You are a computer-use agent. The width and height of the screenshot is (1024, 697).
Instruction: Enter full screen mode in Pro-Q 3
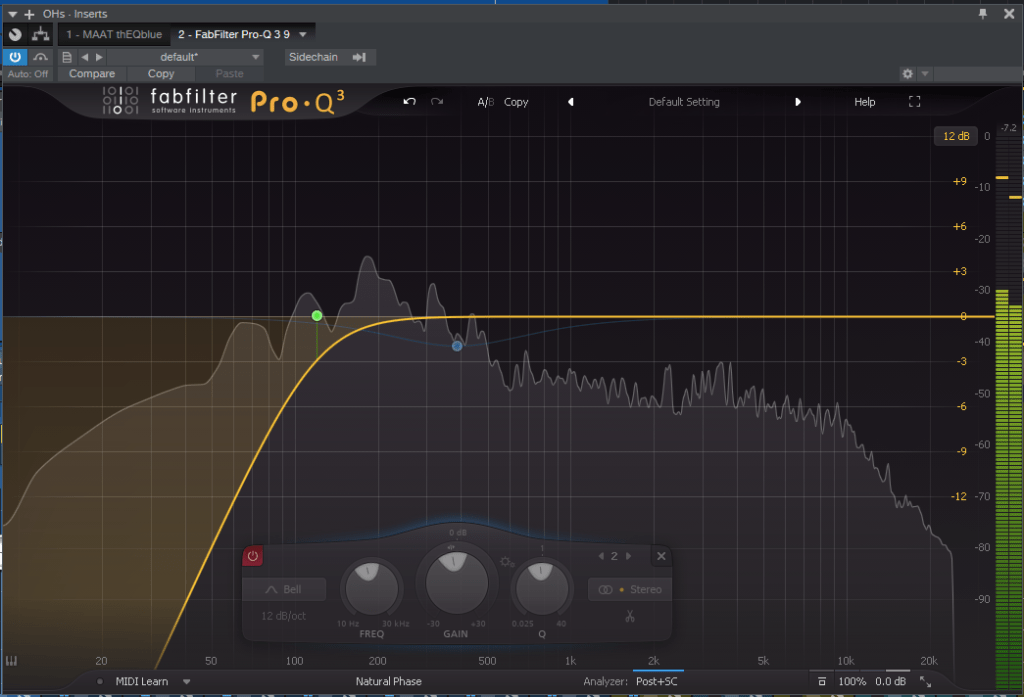click(914, 102)
